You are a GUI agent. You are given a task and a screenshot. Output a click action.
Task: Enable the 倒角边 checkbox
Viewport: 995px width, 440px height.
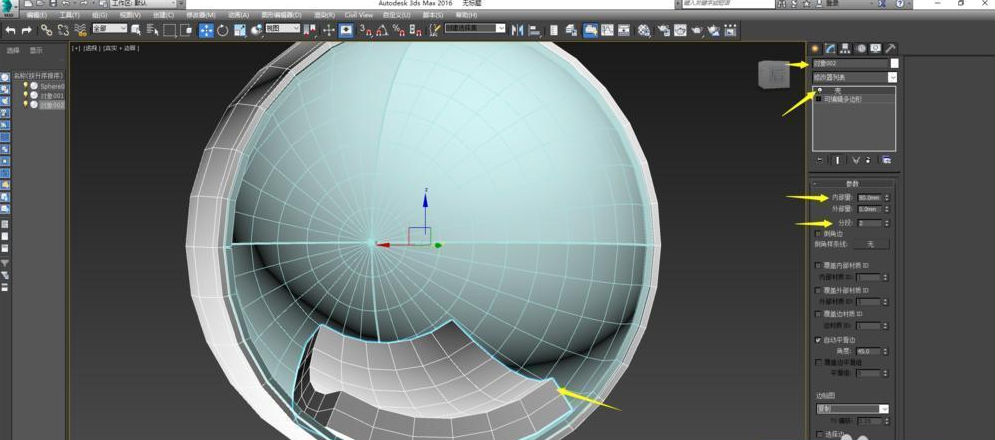[x=818, y=233]
